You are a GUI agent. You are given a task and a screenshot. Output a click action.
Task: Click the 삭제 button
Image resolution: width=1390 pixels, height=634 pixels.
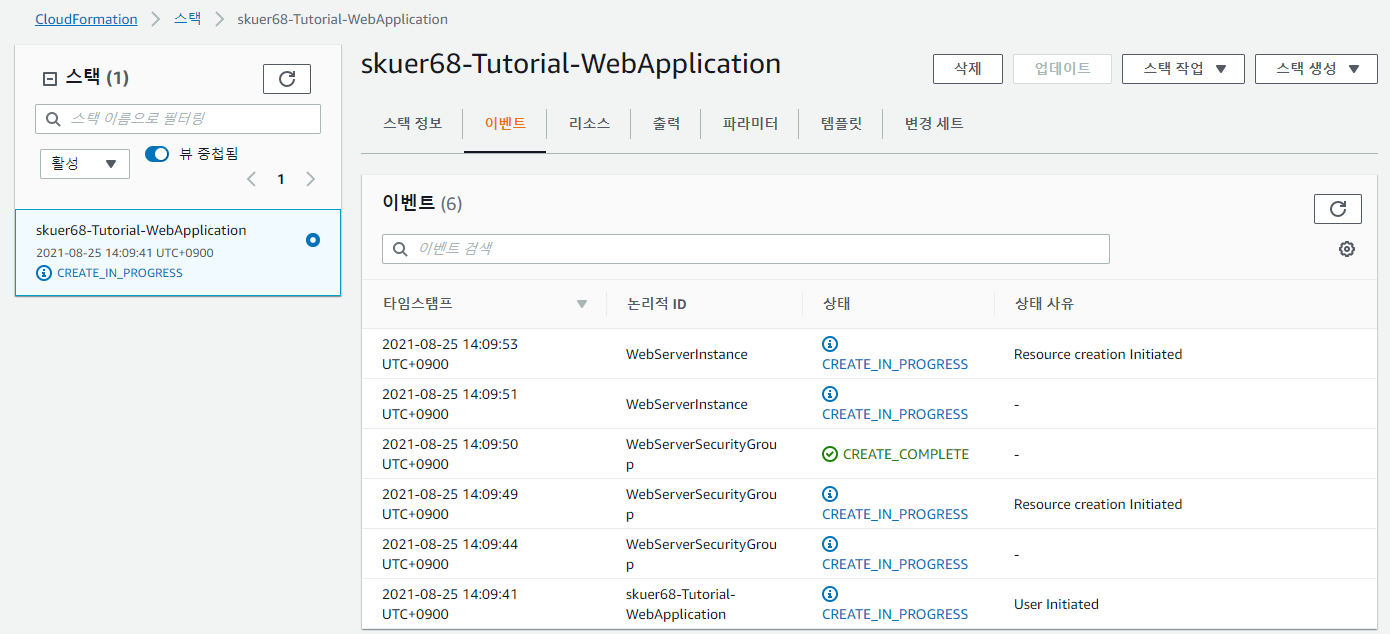click(x=968, y=69)
